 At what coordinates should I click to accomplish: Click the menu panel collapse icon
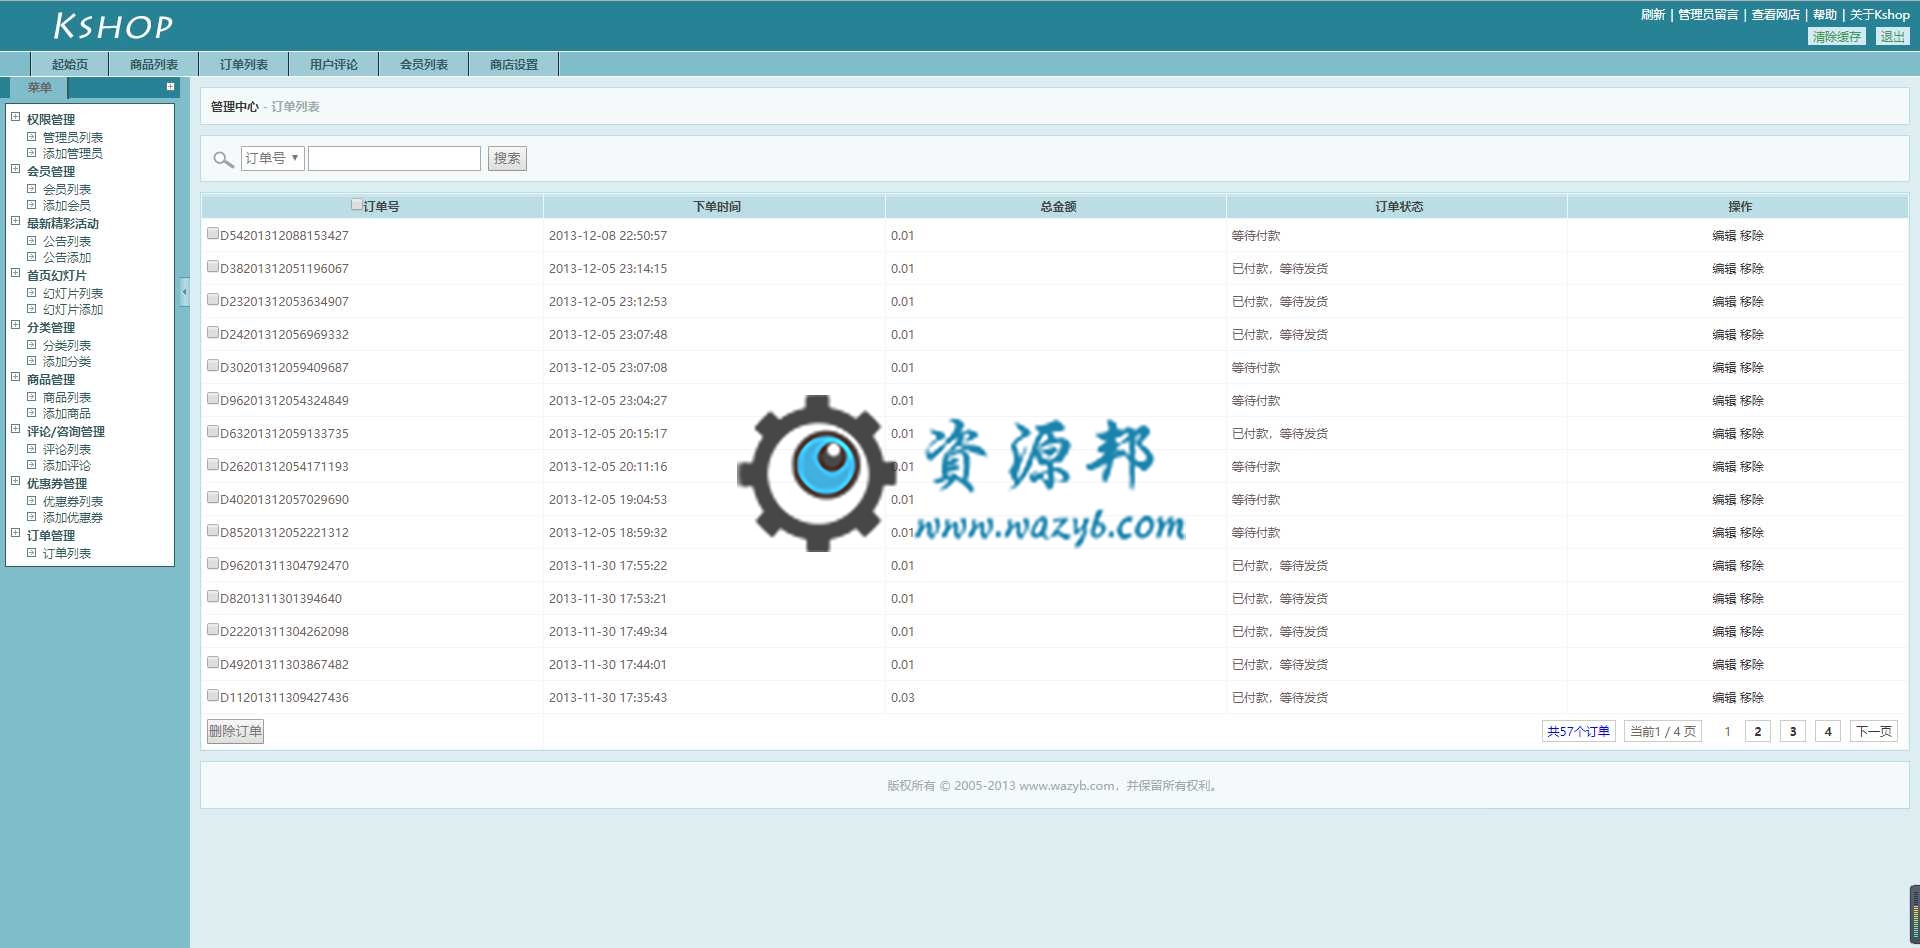170,87
